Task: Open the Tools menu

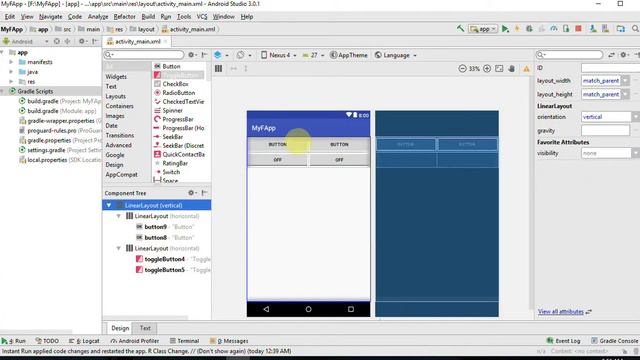Action: coord(184,17)
